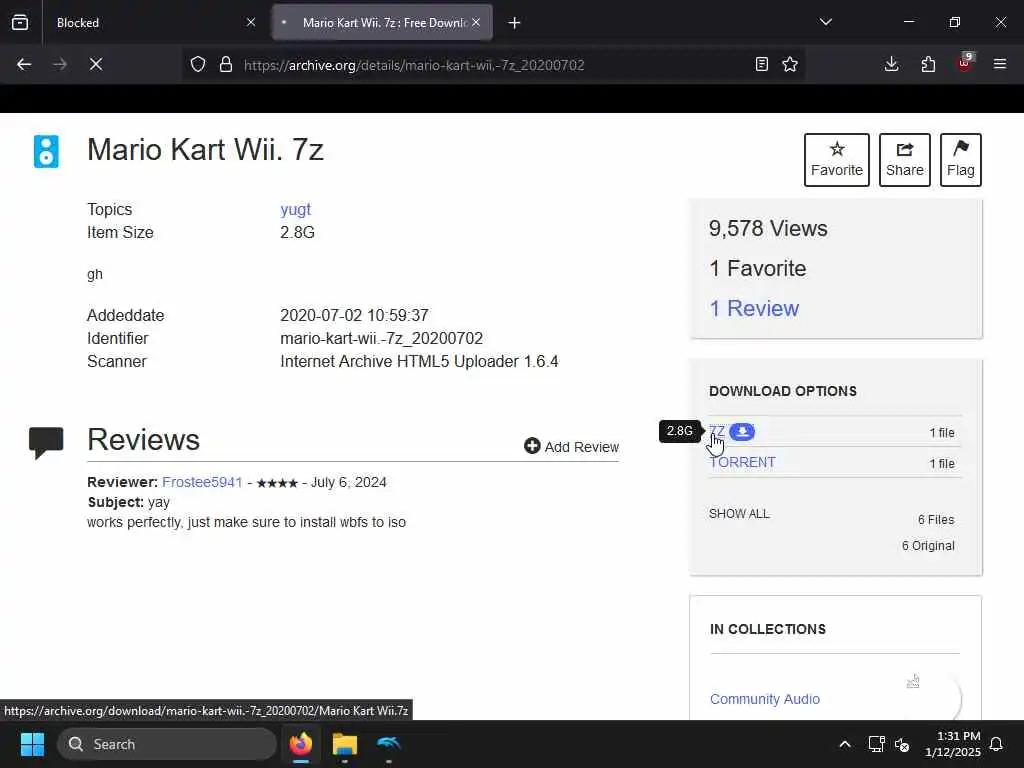Download the TORRENT file
This screenshot has width=1024, height=768.
[742, 462]
